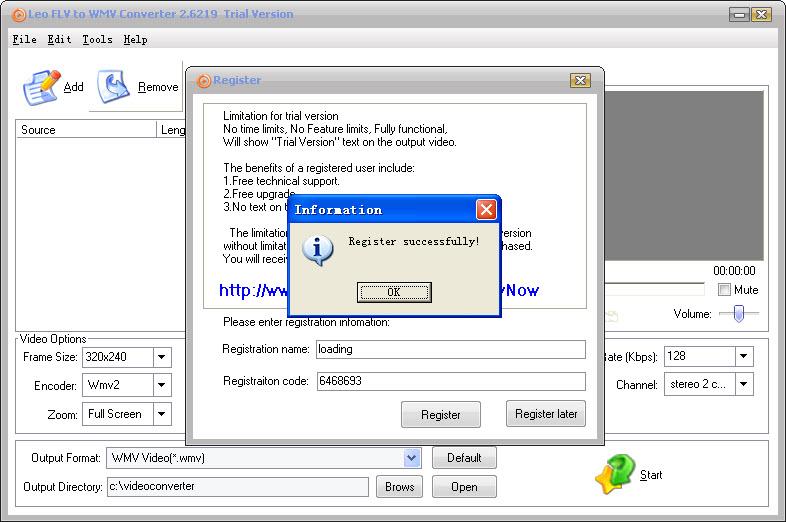Click the Start conversion icon
The image size is (786, 522).
615,474
